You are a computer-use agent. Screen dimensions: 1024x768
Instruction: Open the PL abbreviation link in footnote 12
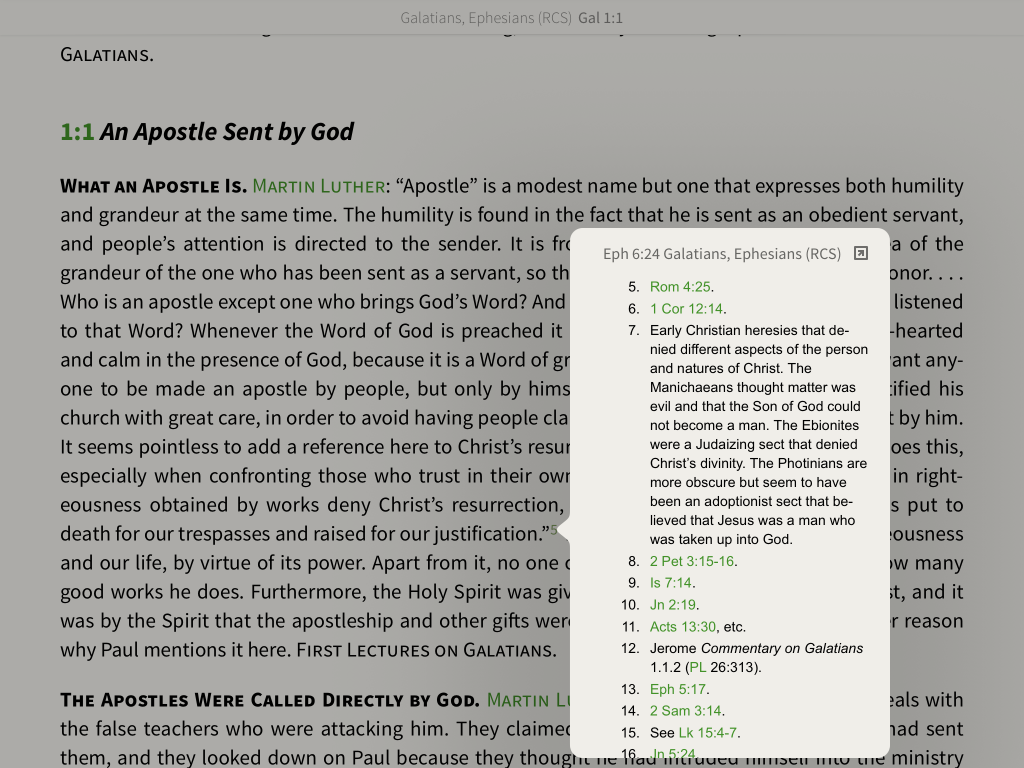(x=697, y=667)
